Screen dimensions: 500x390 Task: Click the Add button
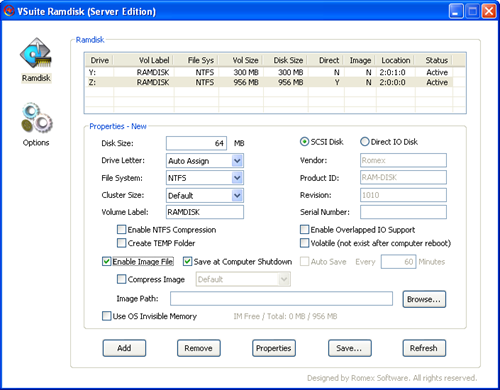(124, 348)
